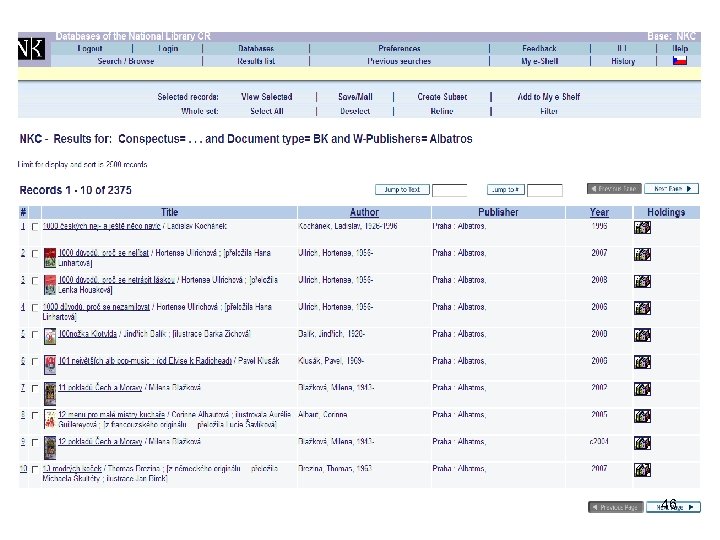The width and height of the screenshot is (720, 540).
Task: Open cover thumbnail of 11 pokladů record
Action: pos(50,394)
